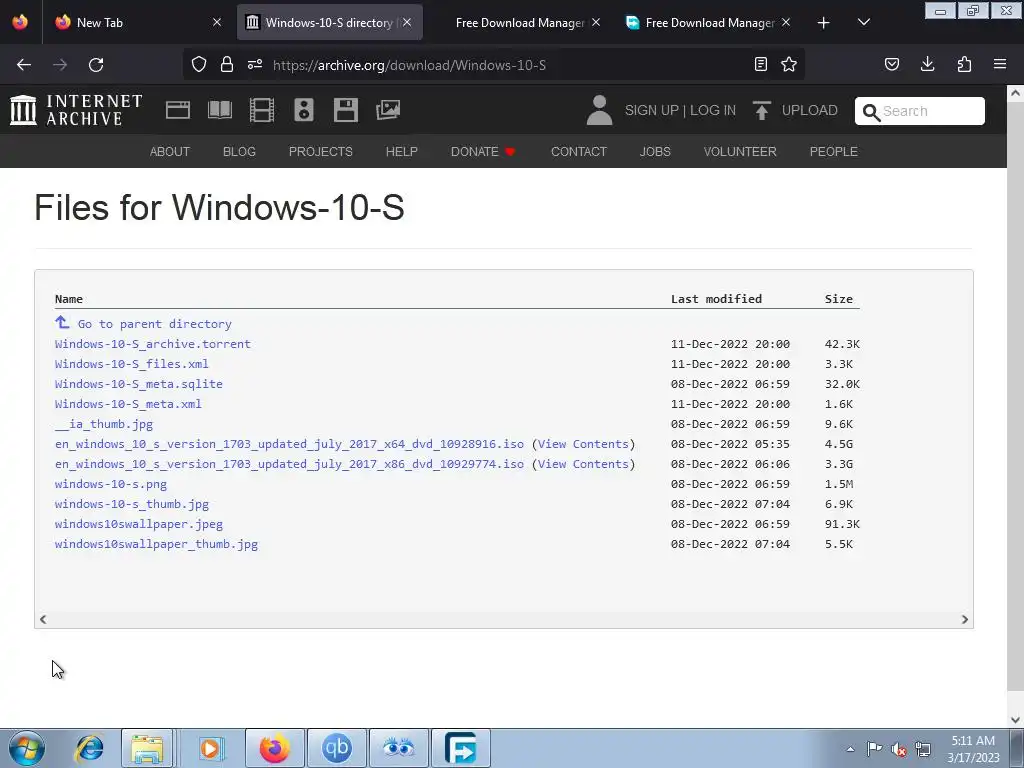Viewport: 1024px width, 768px height.
Task: Click Go to parent directory link
Action: click(x=144, y=323)
